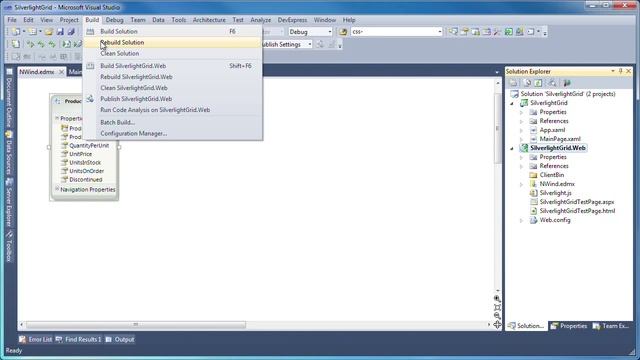Open the File menu

pyautogui.click(x=12, y=20)
